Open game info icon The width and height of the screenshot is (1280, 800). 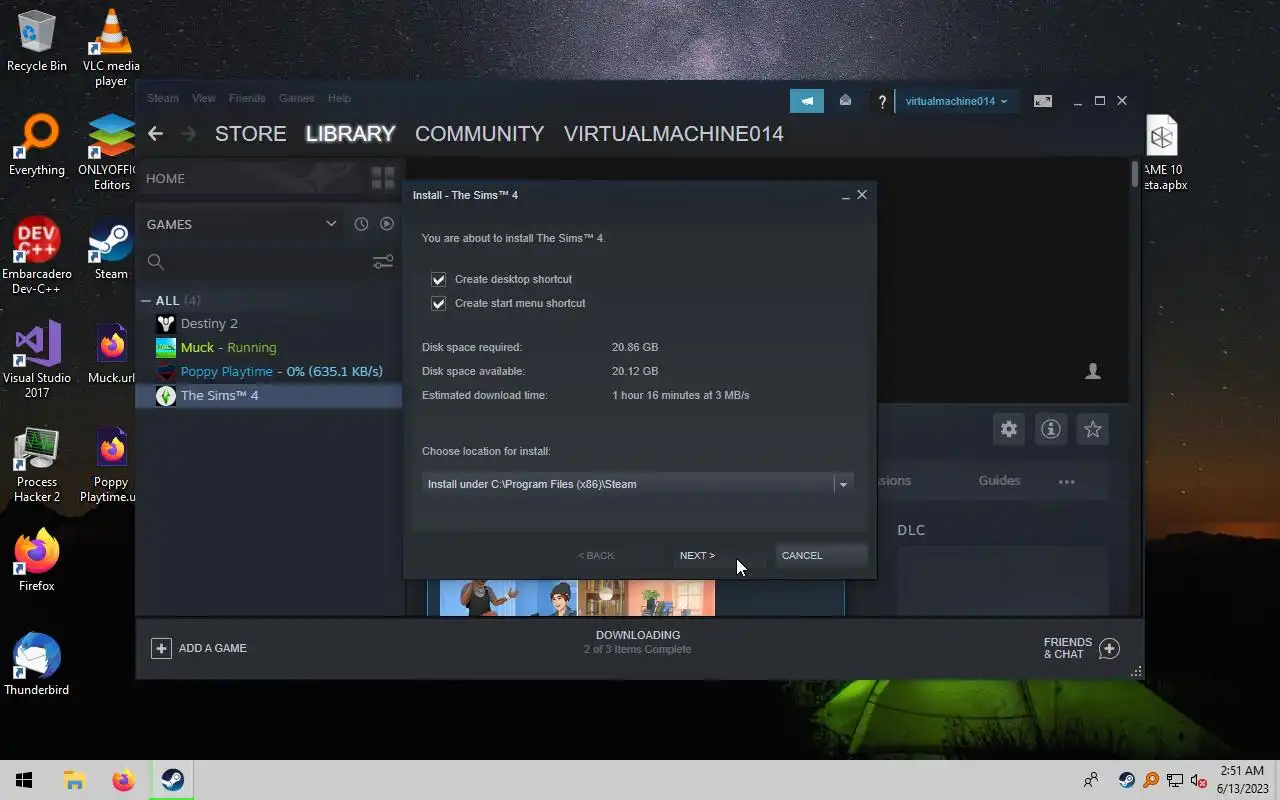tap(1051, 429)
